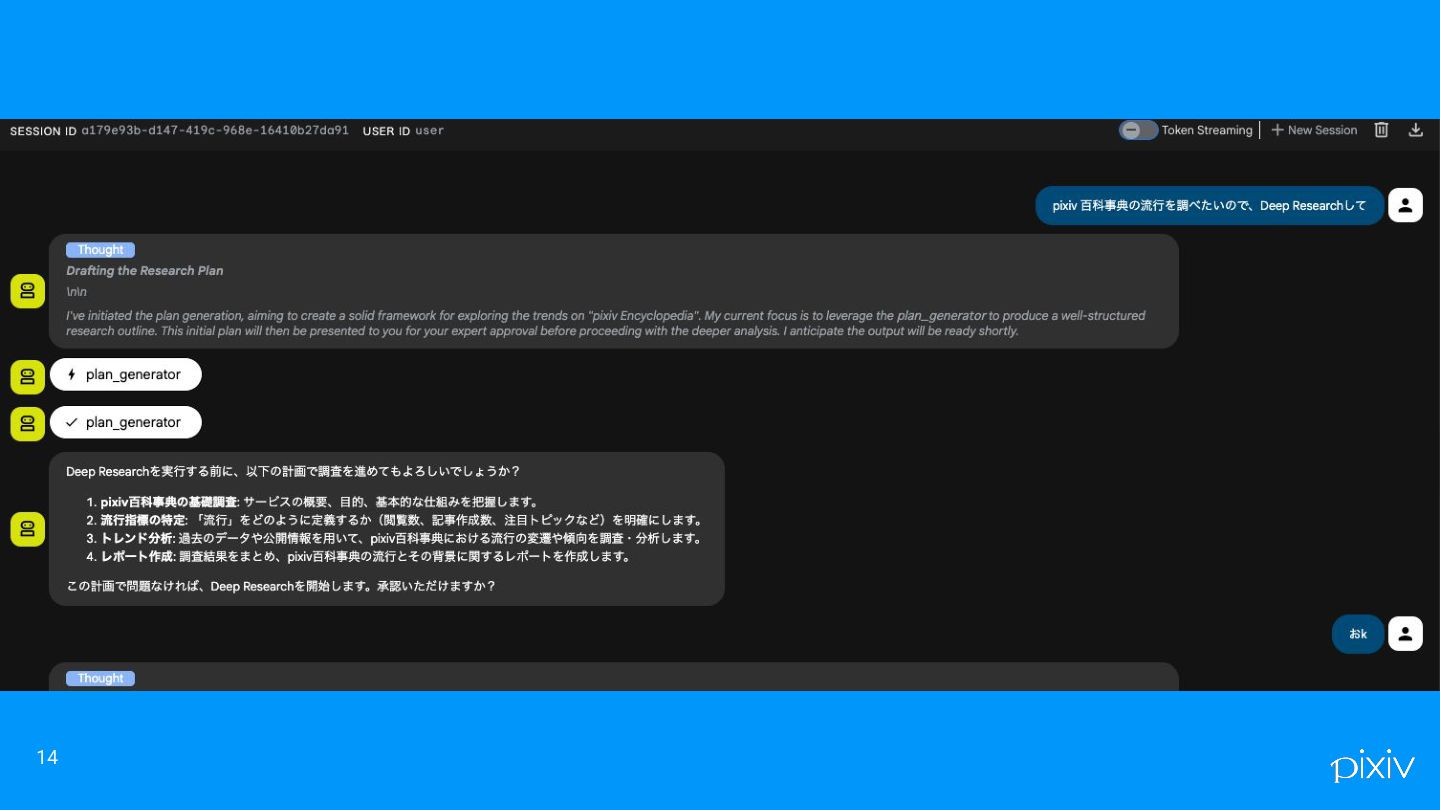1440x810 pixels.
Task: Click the line 'この計画で問題なければ'
Action: (x=281, y=586)
